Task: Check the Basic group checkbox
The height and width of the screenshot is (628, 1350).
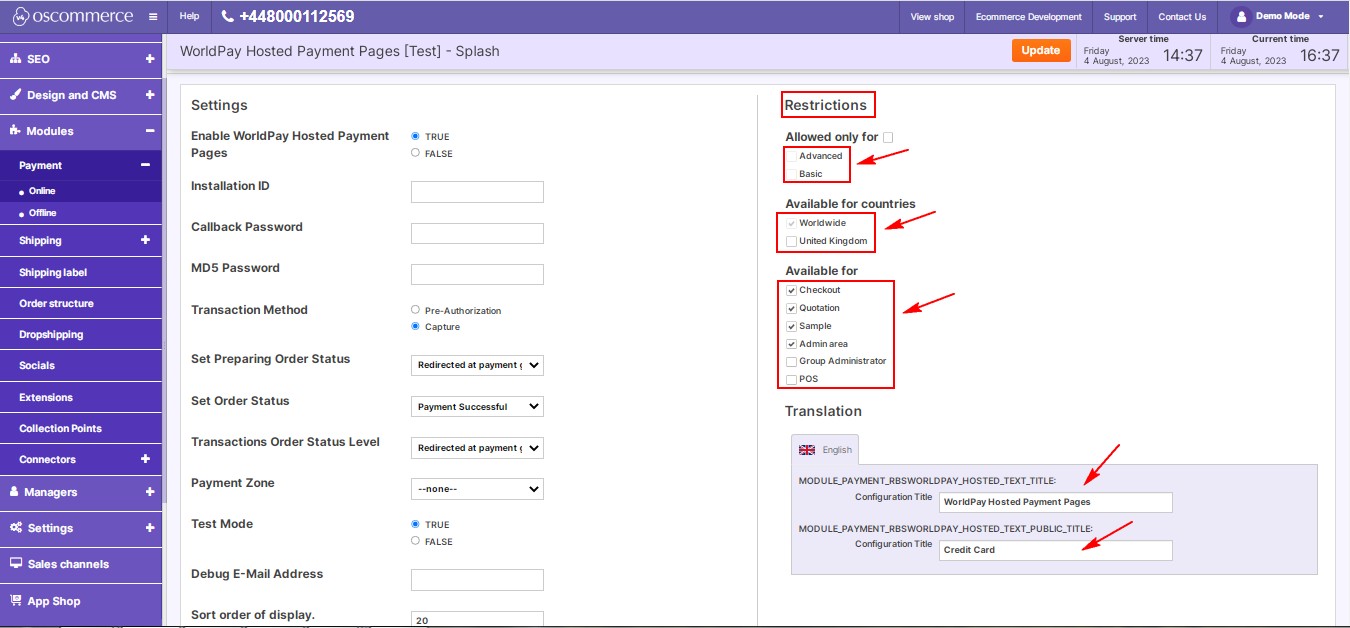Action: [792, 174]
